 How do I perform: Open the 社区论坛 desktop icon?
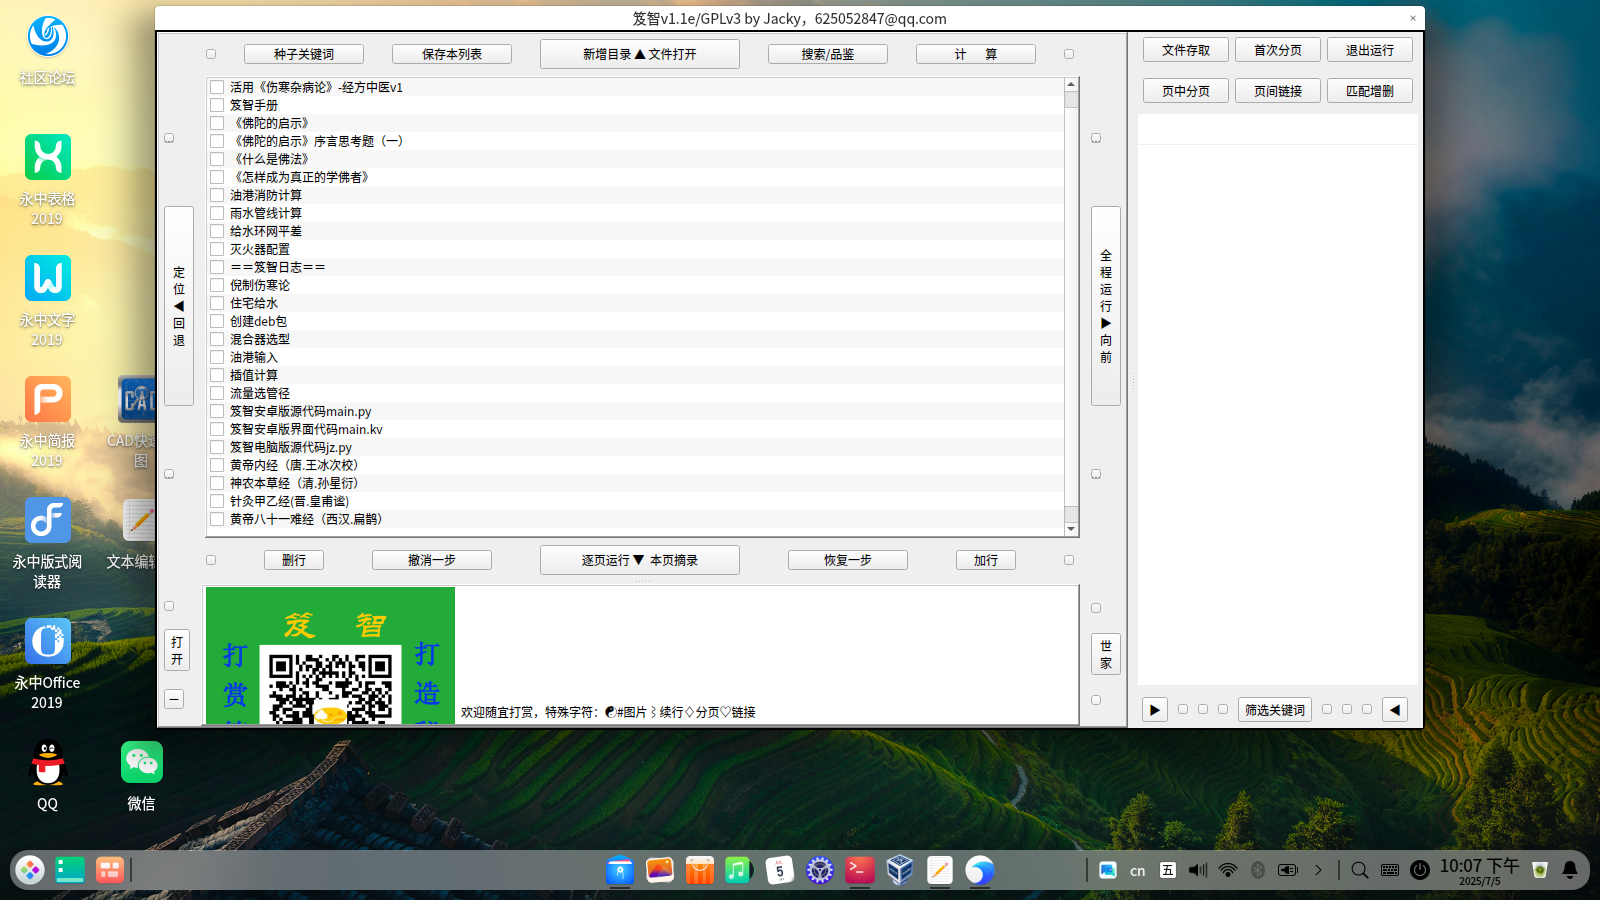pyautogui.click(x=47, y=50)
